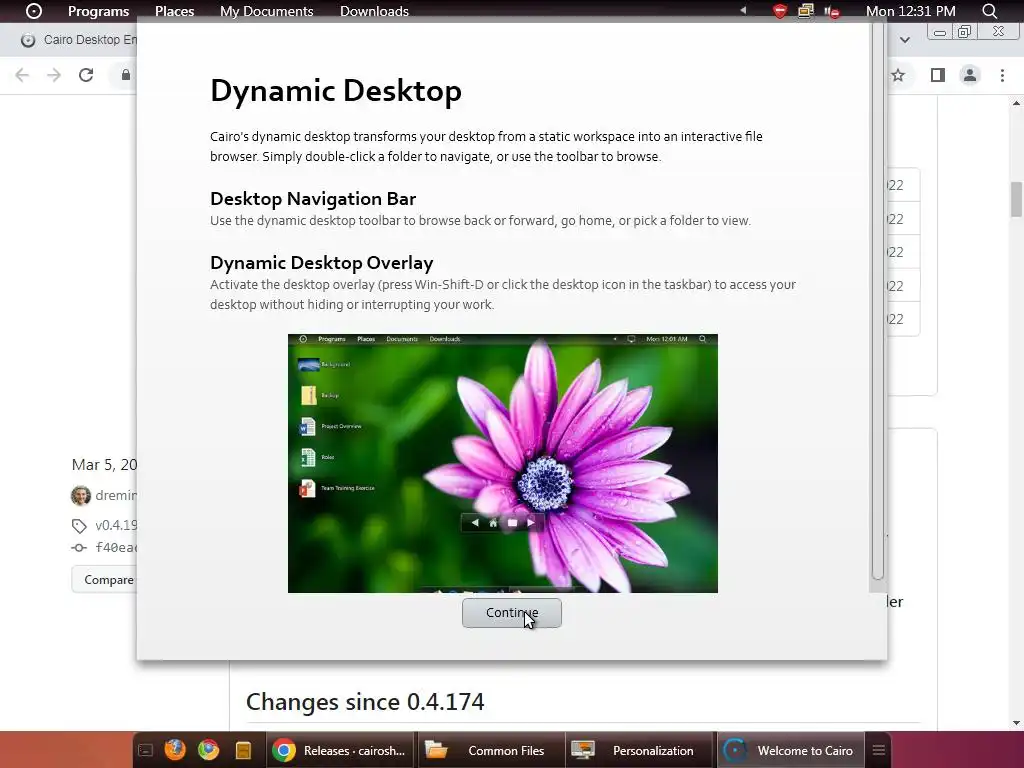1024x768 pixels.
Task: Click the Desktop Navigation Bar heading
Action: coord(313,199)
